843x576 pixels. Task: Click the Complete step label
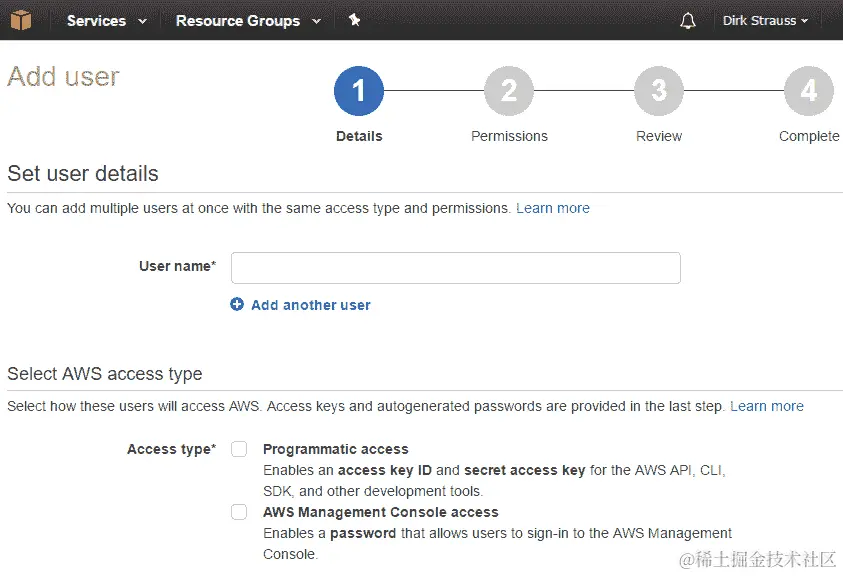[x=809, y=136]
